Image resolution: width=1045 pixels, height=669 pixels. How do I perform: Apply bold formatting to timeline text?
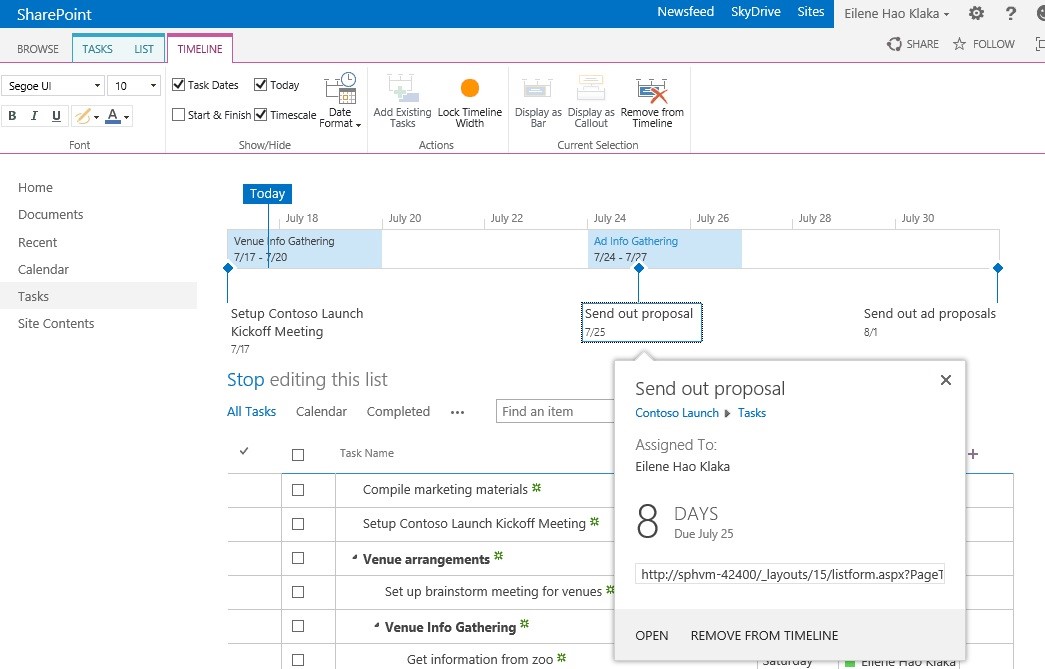(x=12, y=116)
